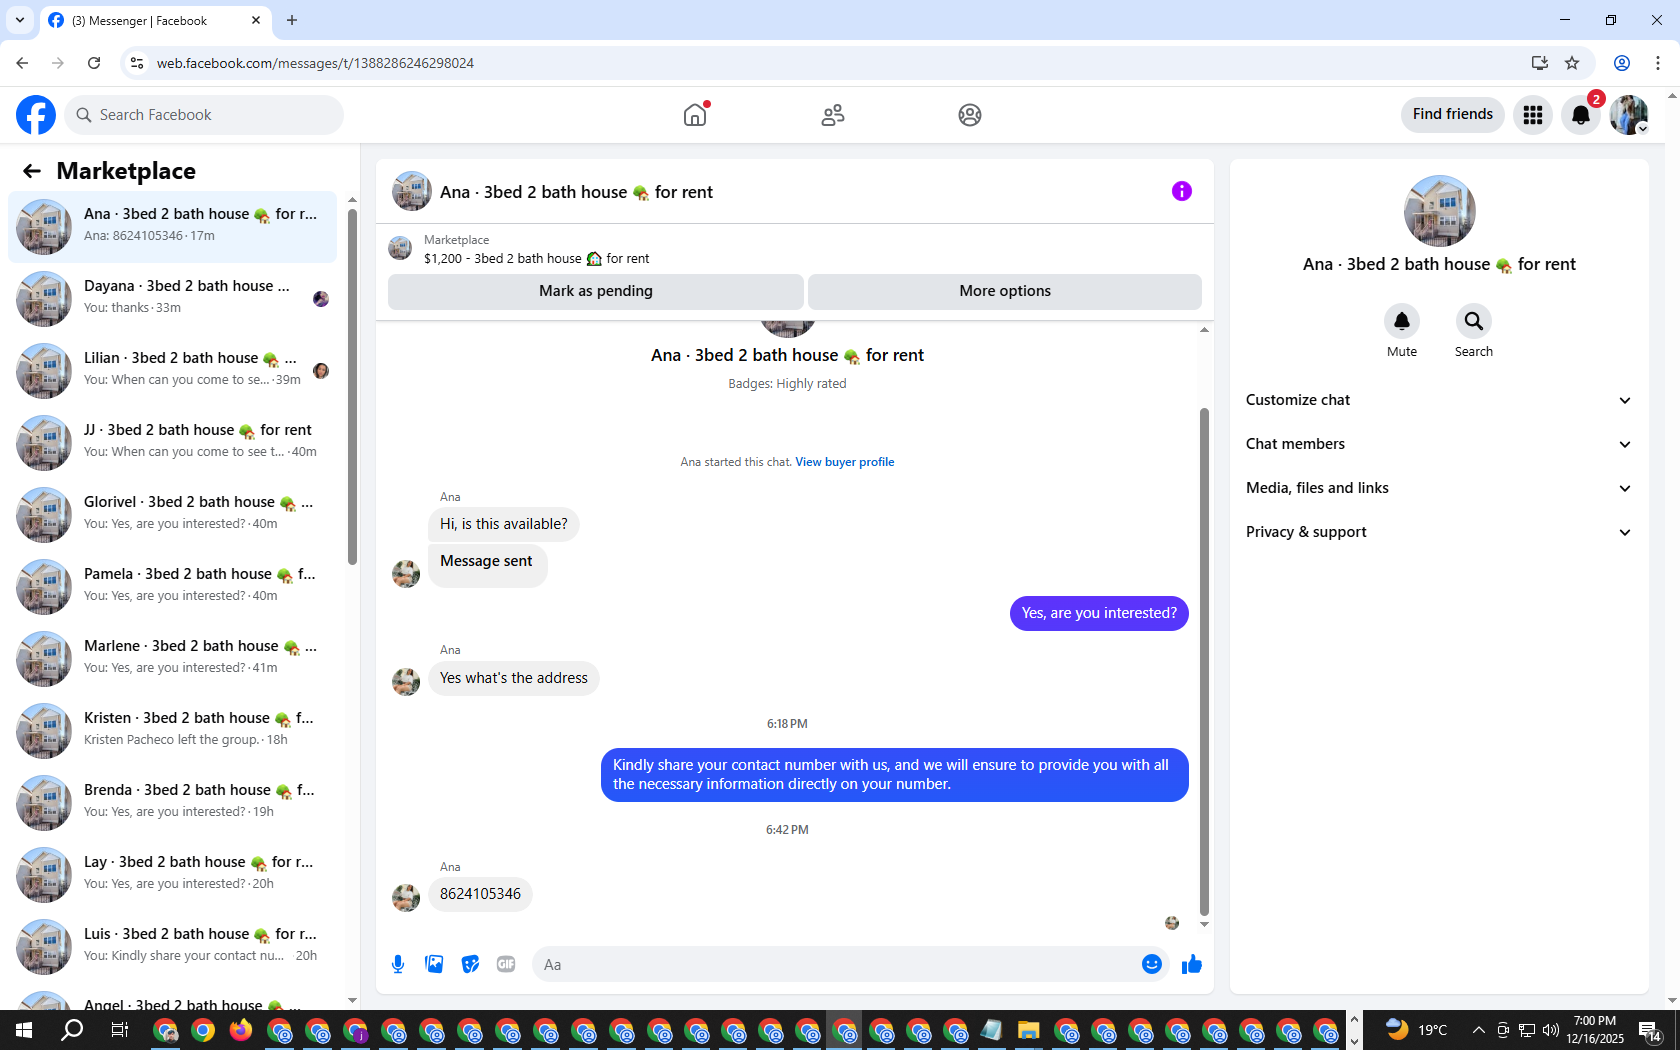Open the Dayana conversation

(x=172, y=298)
